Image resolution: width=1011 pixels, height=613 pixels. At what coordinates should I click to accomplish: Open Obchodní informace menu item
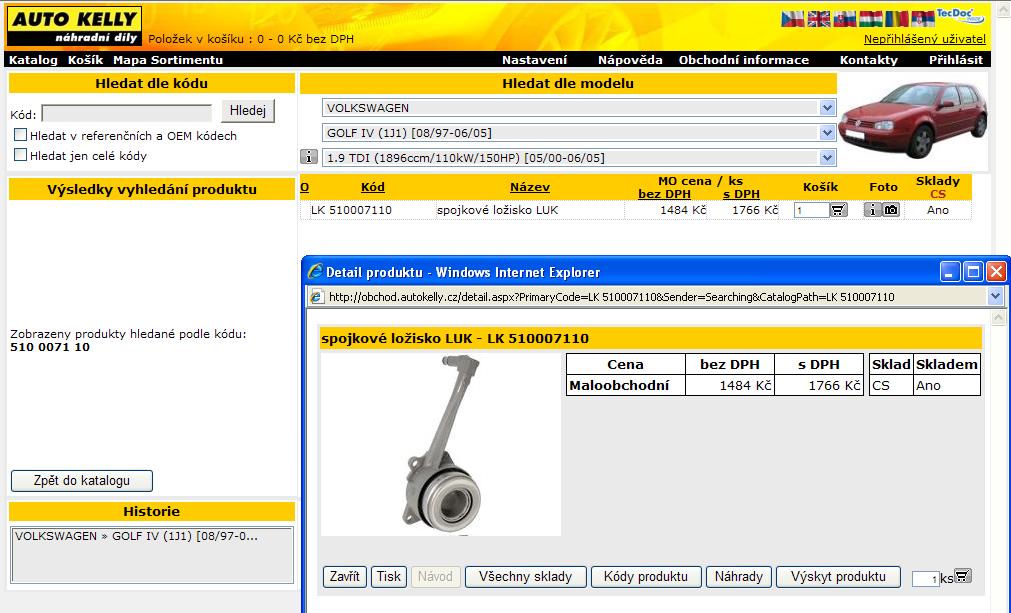tap(743, 60)
